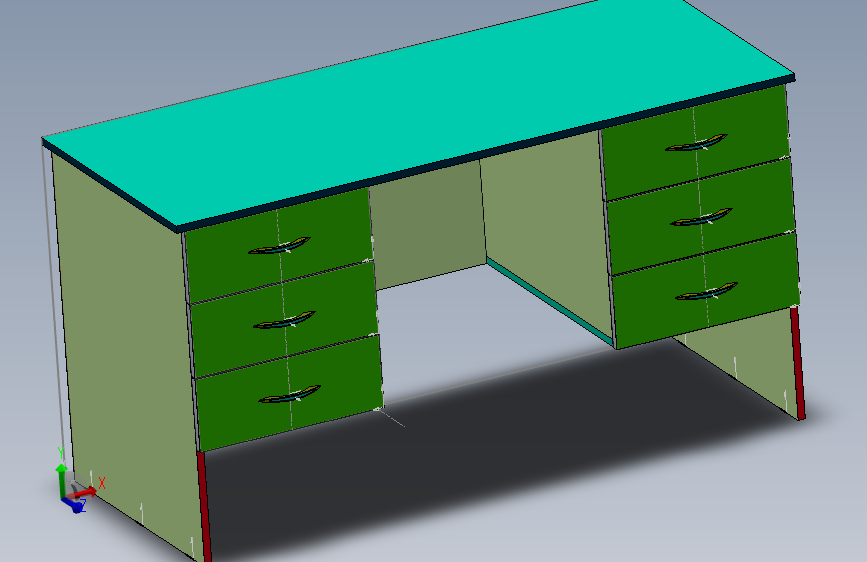
Task: Pick the handle on the right pedestal top drawer
Action: [x=697, y=143]
